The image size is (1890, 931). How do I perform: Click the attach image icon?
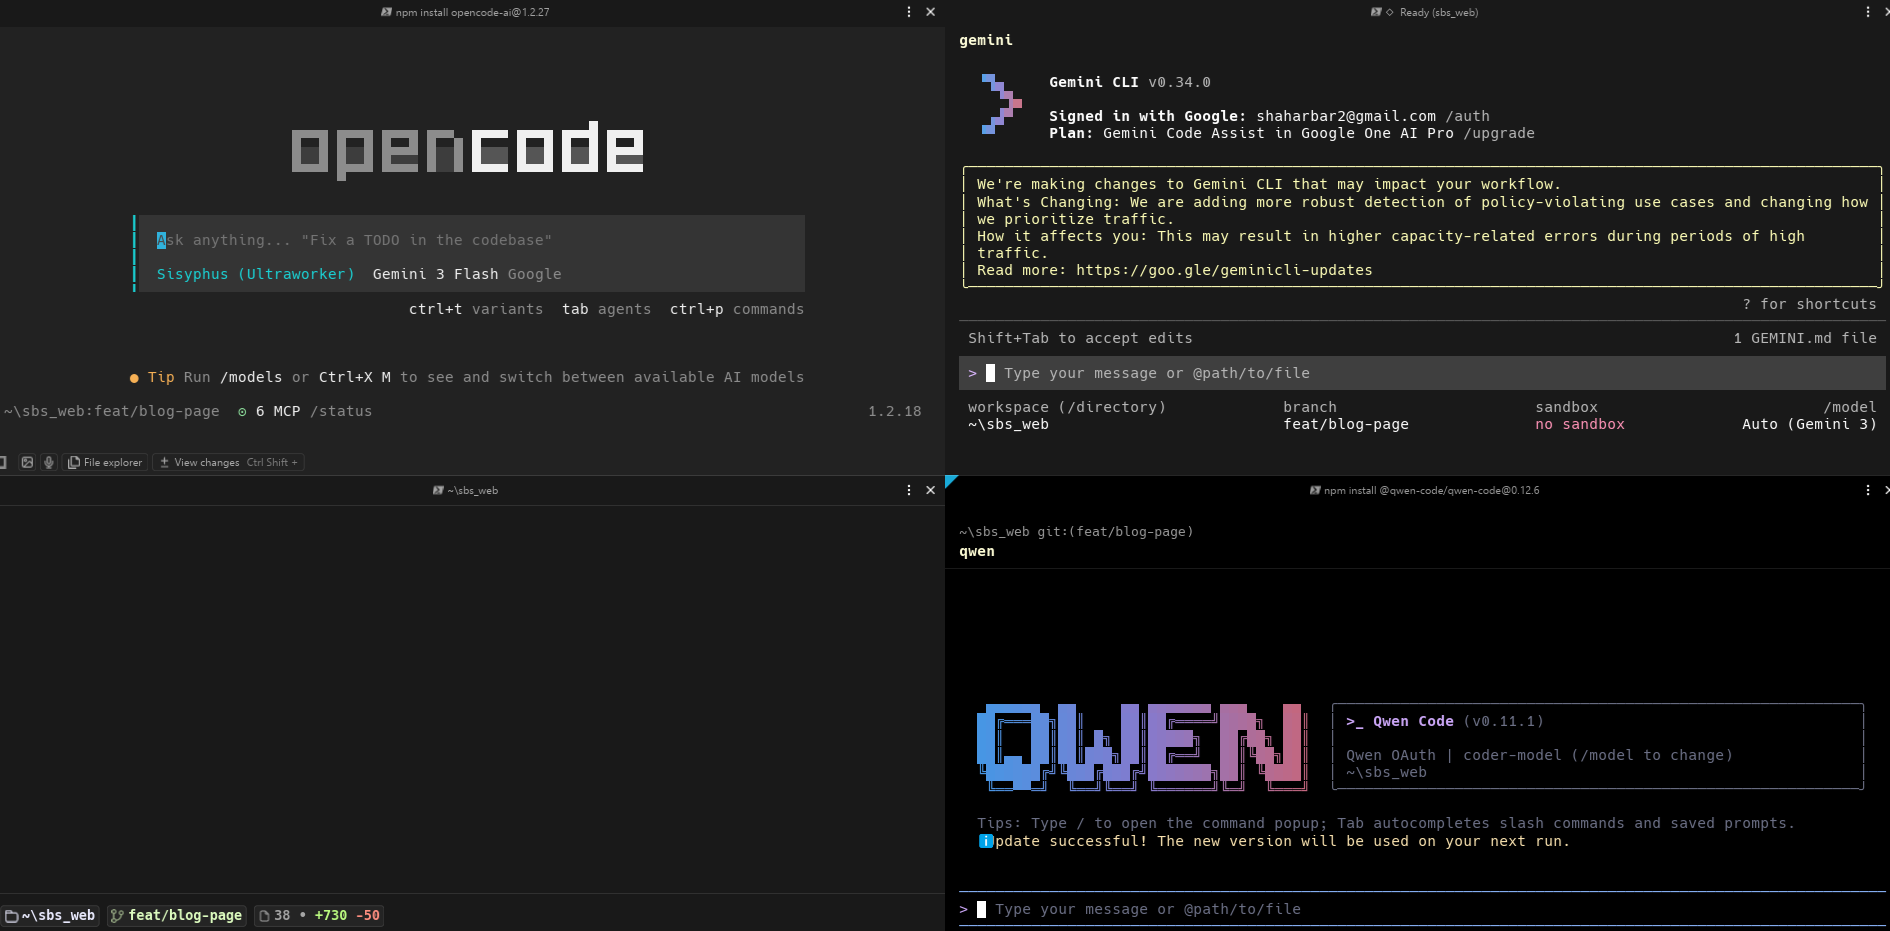click(x=27, y=462)
